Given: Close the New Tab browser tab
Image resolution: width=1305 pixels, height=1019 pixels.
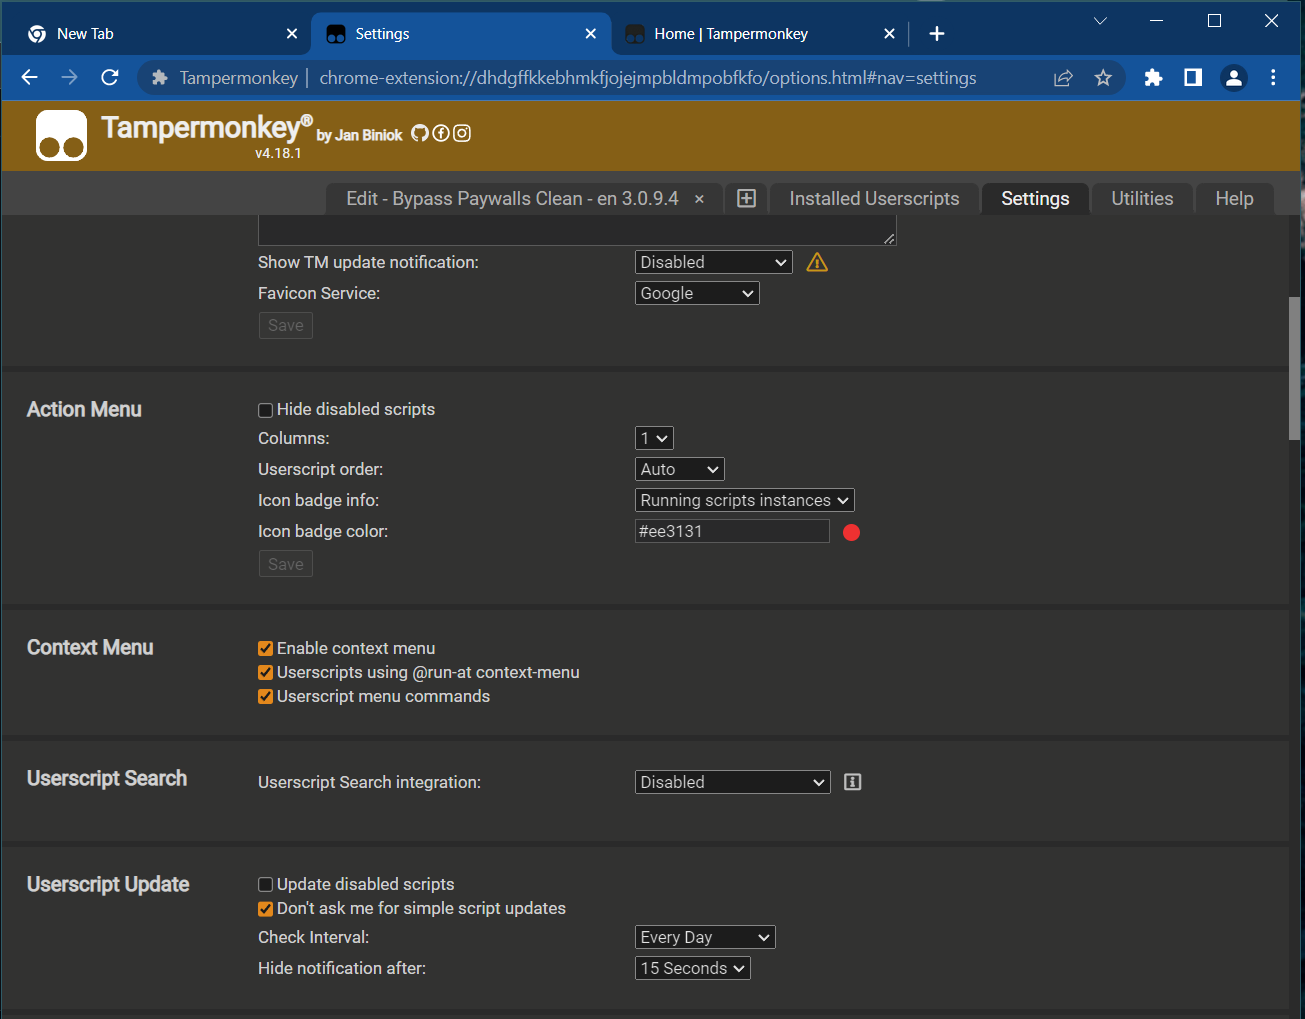Looking at the screenshot, I should click(x=292, y=34).
